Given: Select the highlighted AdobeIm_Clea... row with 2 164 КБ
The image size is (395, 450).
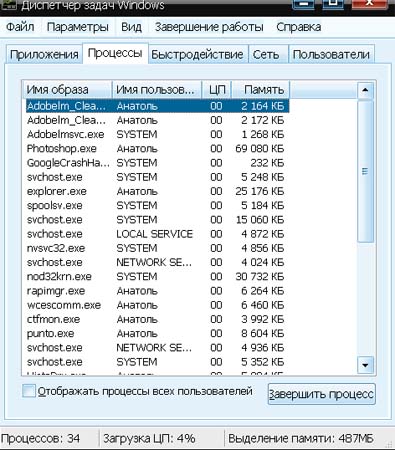Looking at the screenshot, I should click(157, 106).
